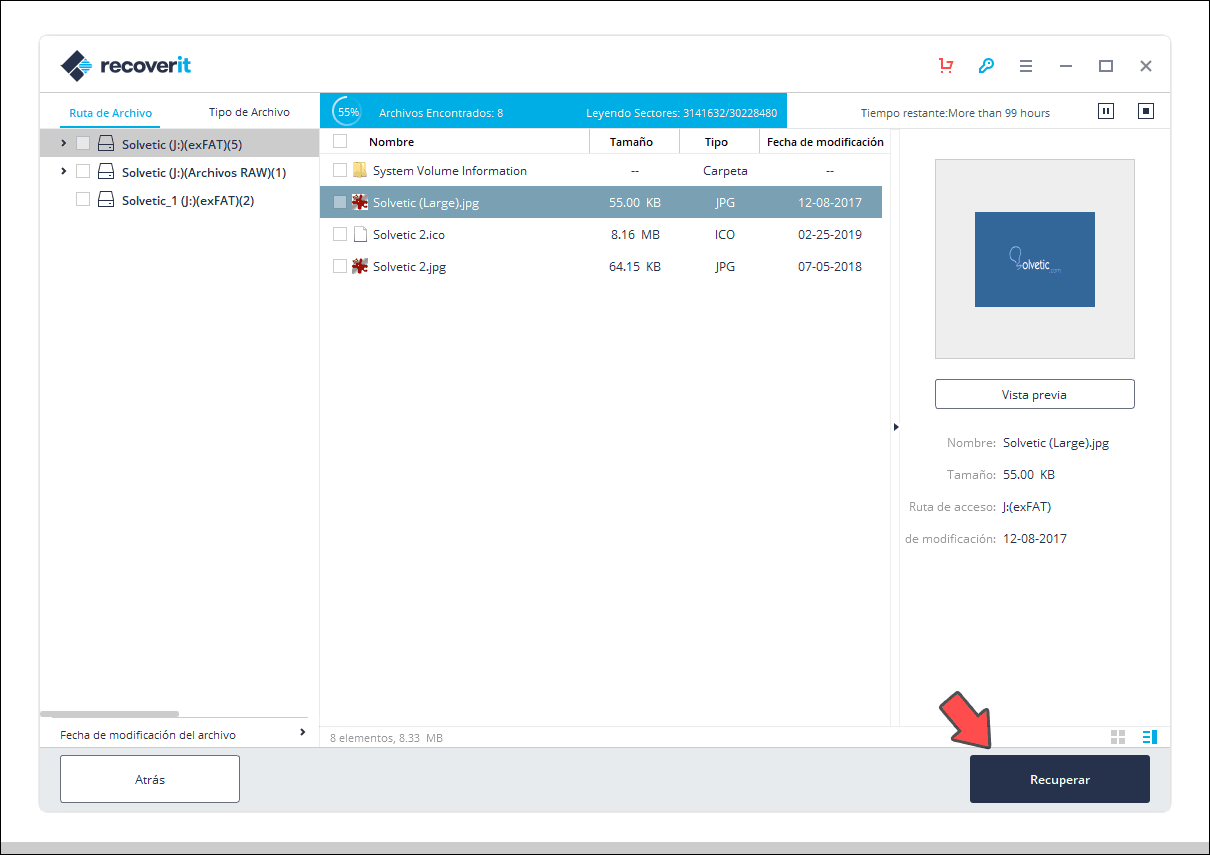Click the key registration icon
This screenshot has height=855, width=1210.
pyautogui.click(x=986, y=66)
